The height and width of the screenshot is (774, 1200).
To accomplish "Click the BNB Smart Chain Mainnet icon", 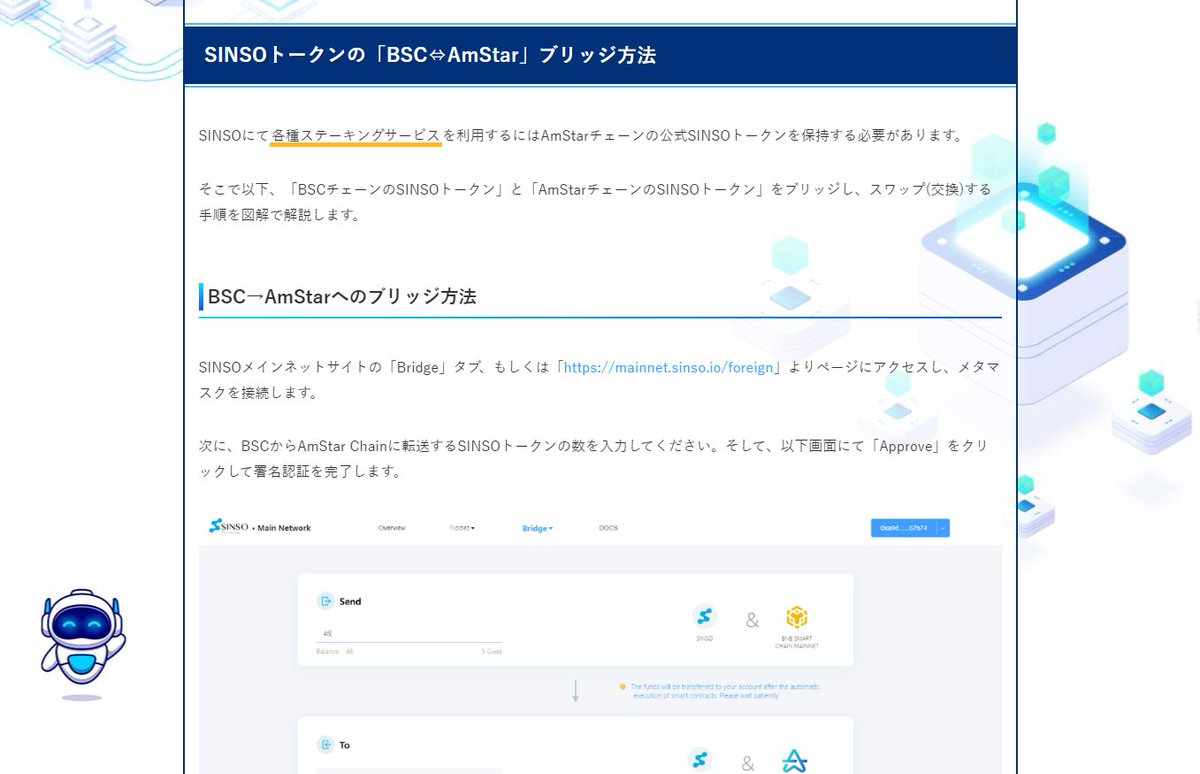I will 796,617.
